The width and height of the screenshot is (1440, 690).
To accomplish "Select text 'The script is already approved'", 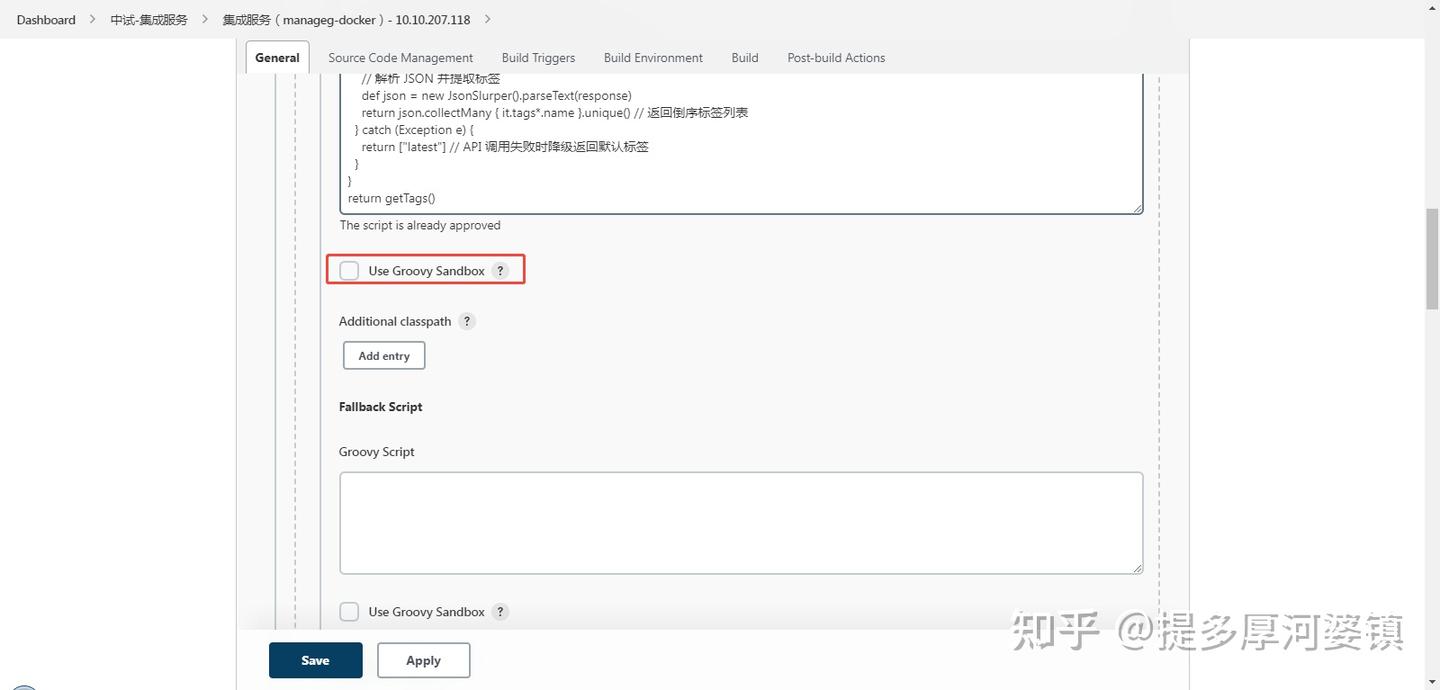I will pyautogui.click(x=420, y=225).
